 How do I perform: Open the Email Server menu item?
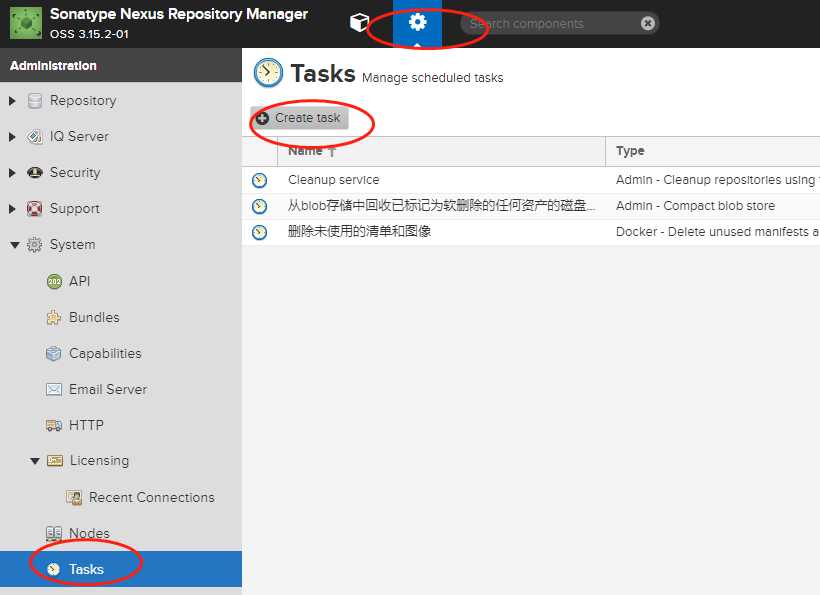point(108,390)
